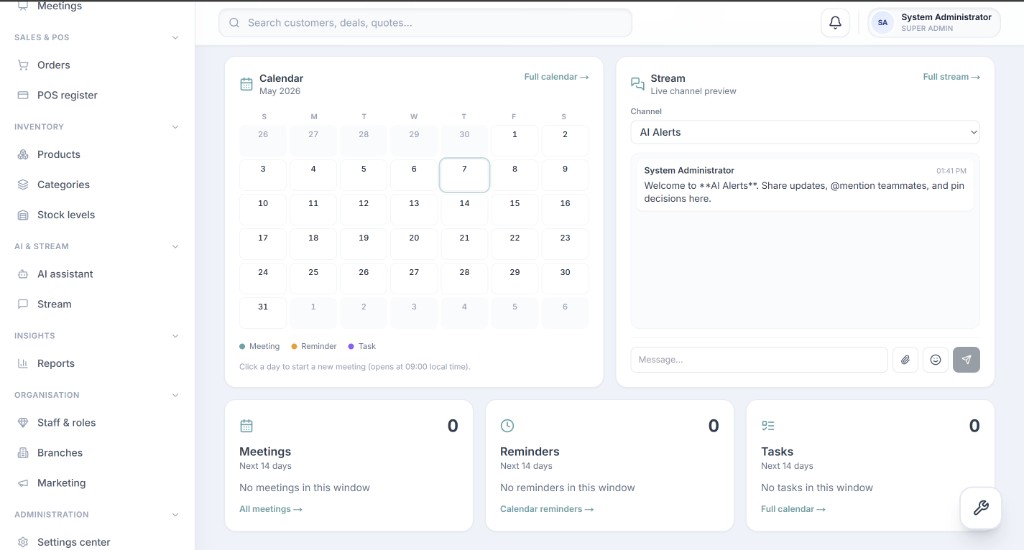Collapse the Organisation section

(x=175, y=396)
